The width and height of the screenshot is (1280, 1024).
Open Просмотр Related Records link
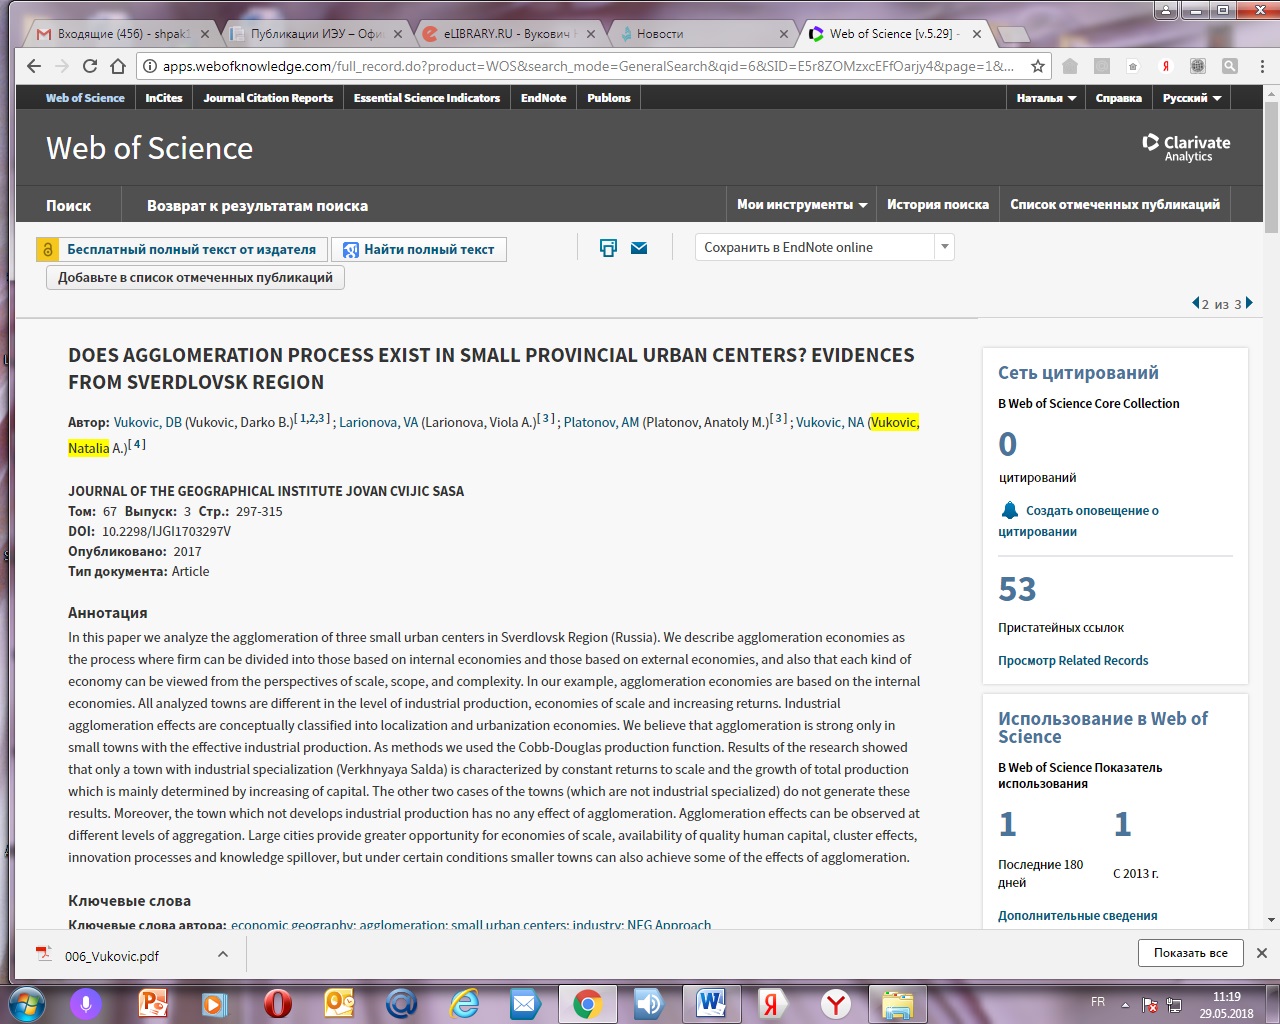point(1072,660)
